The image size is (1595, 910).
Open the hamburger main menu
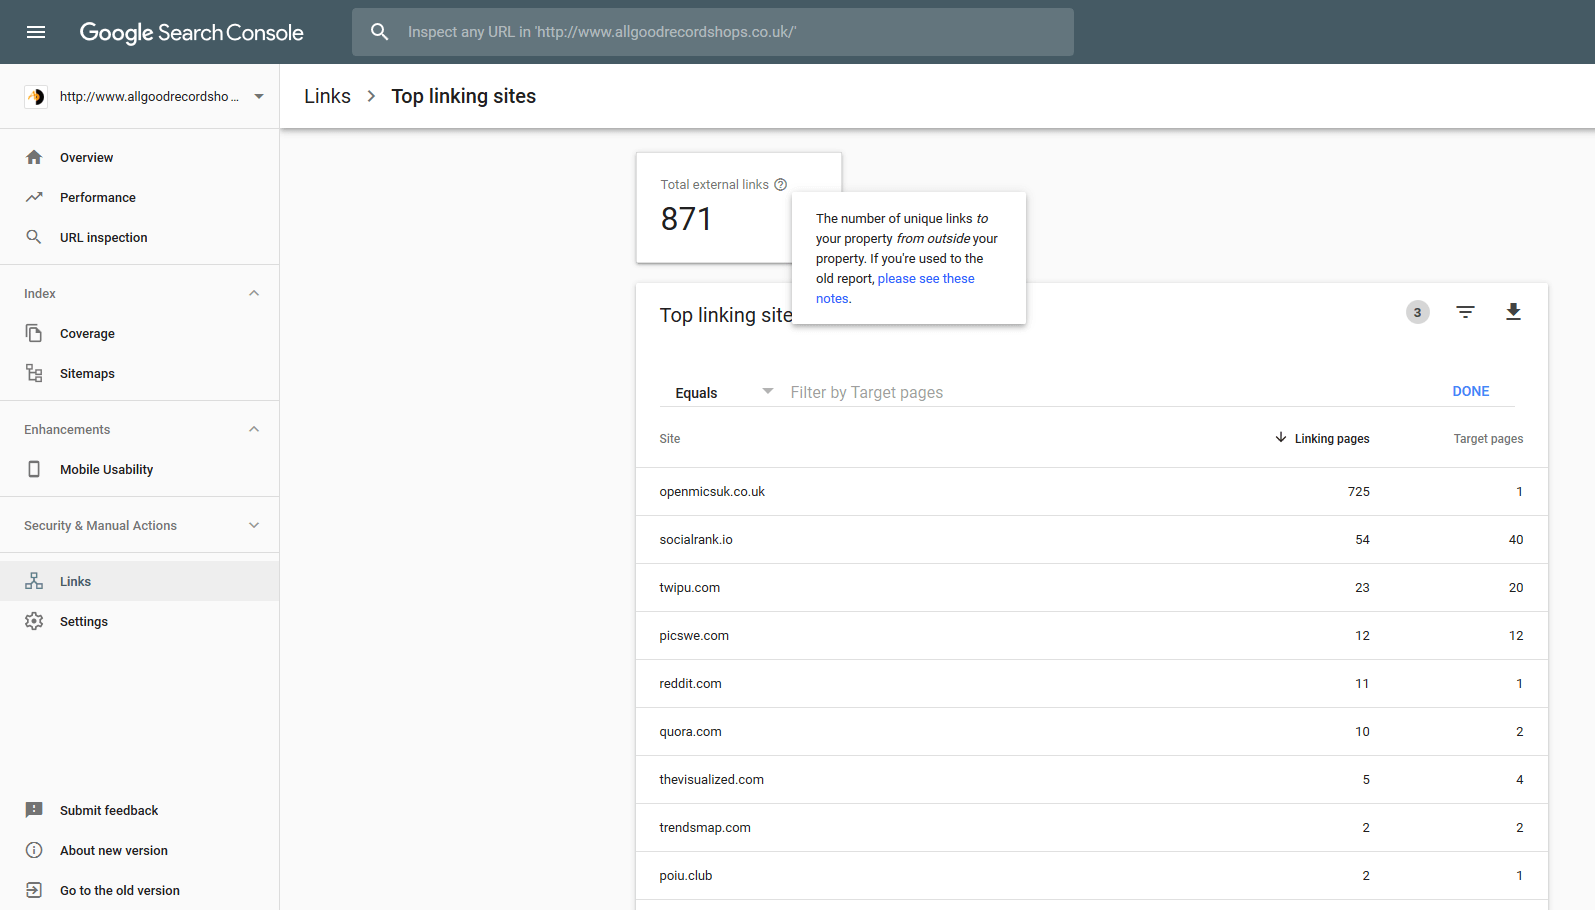click(x=36, y=32)
